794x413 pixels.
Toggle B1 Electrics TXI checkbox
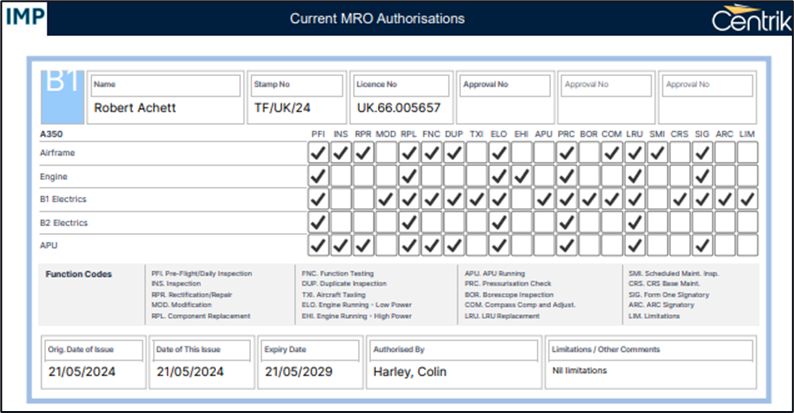pyautogui.click(x=476, y=199)
